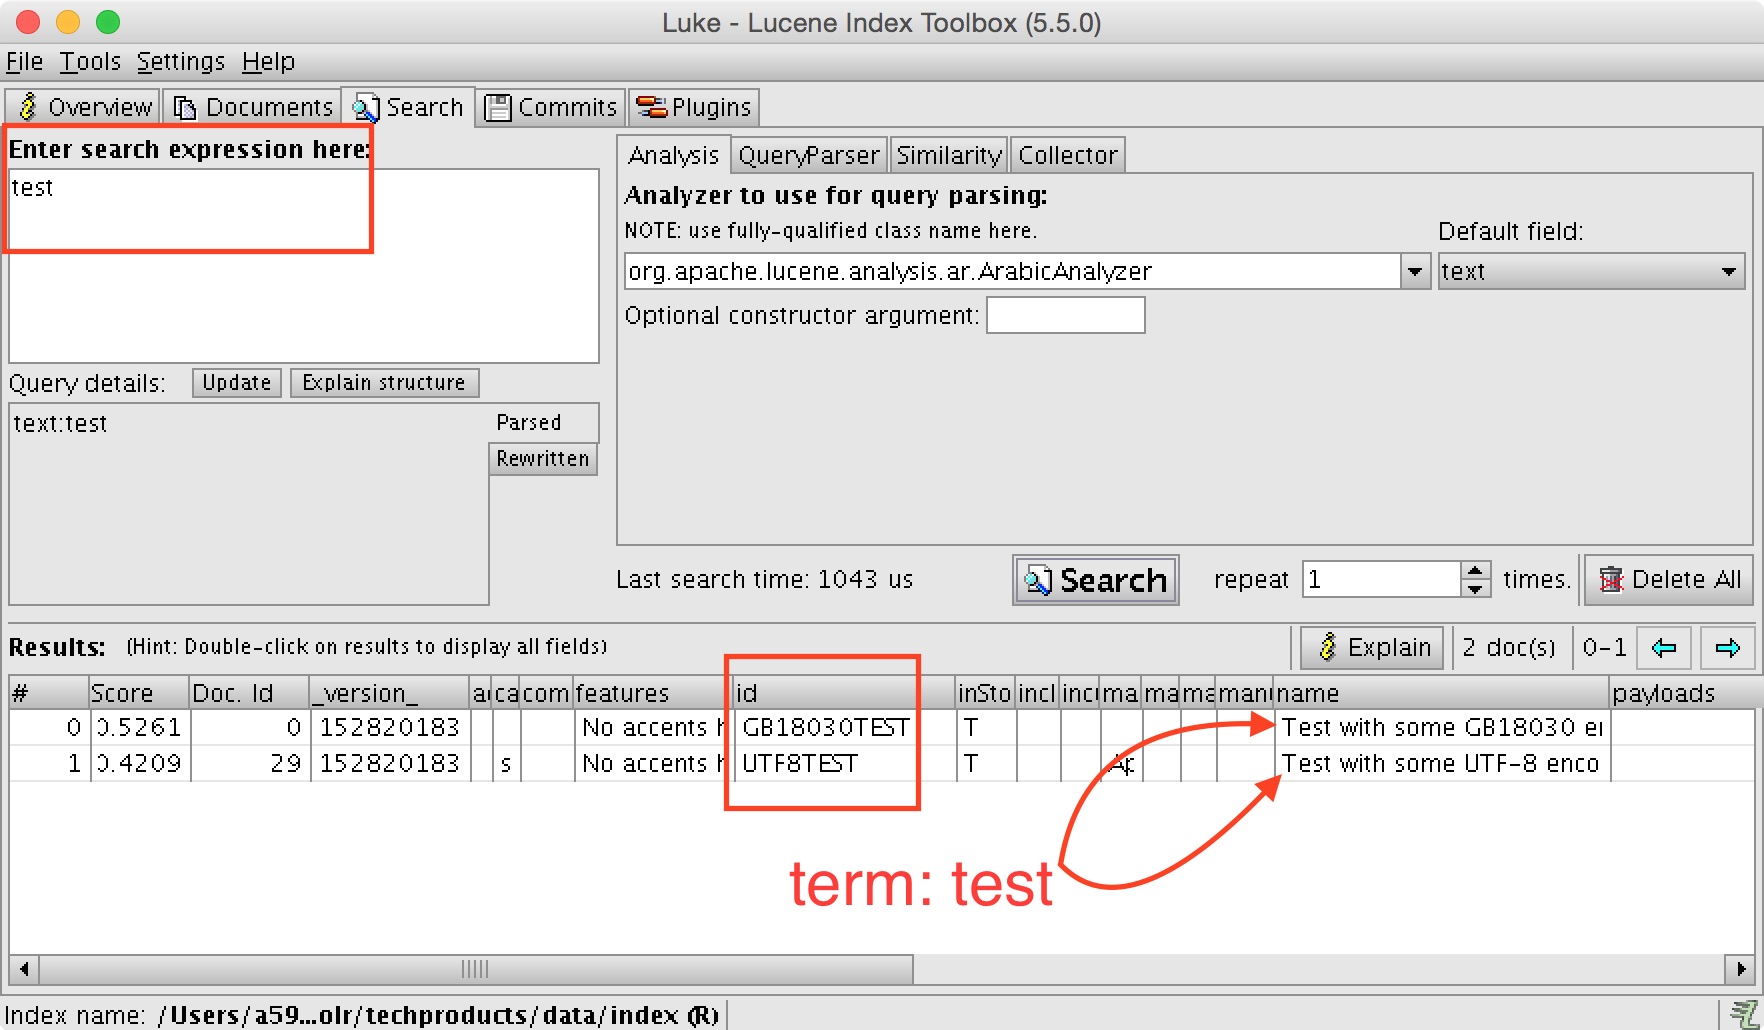Click the Explain structure button
1764x1030 pixels.
point(384,383)
